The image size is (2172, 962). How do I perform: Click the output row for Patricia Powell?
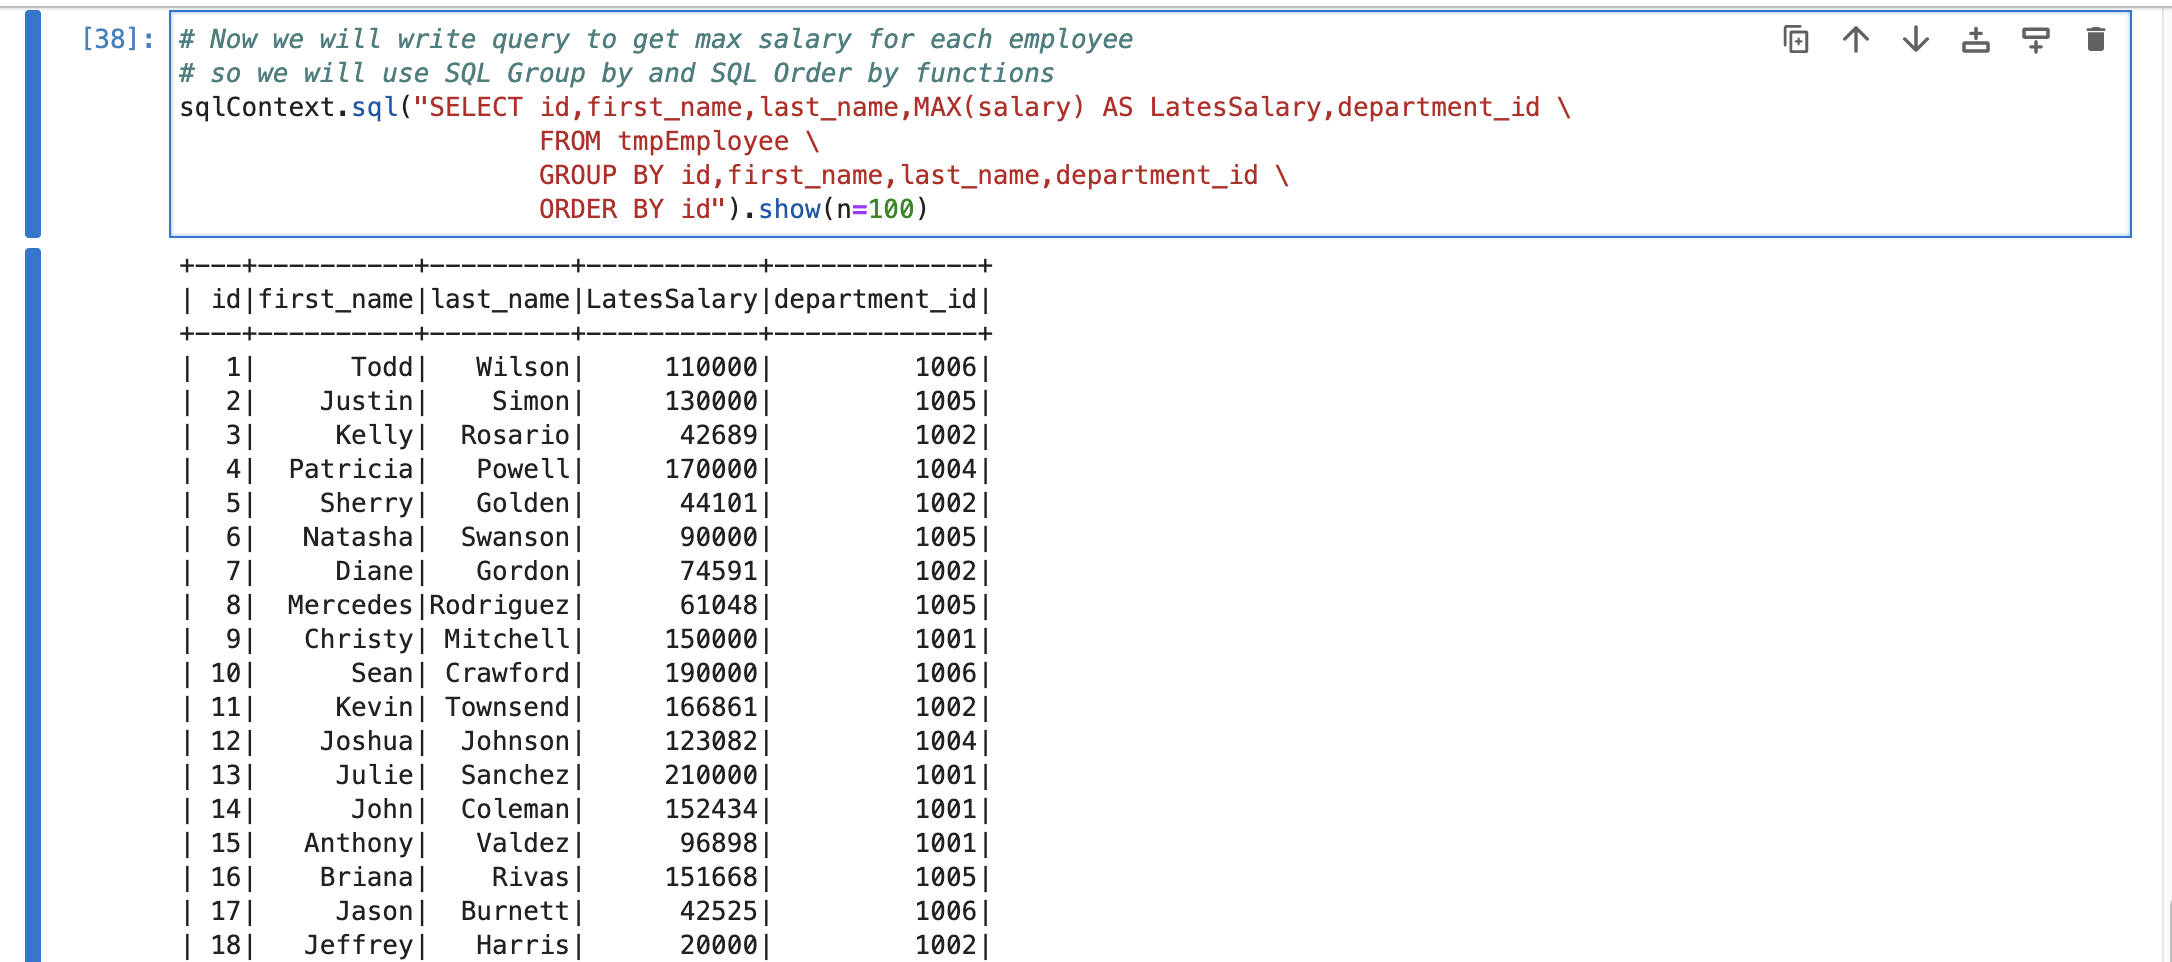click(585, 470)
